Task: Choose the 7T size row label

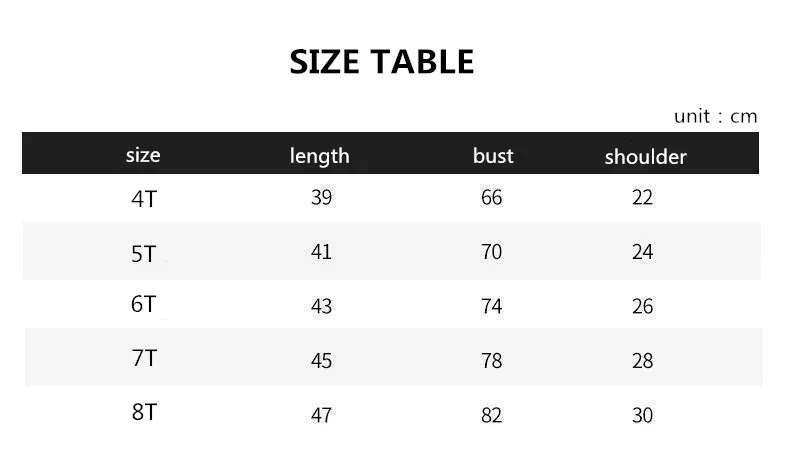Action: 144,358
